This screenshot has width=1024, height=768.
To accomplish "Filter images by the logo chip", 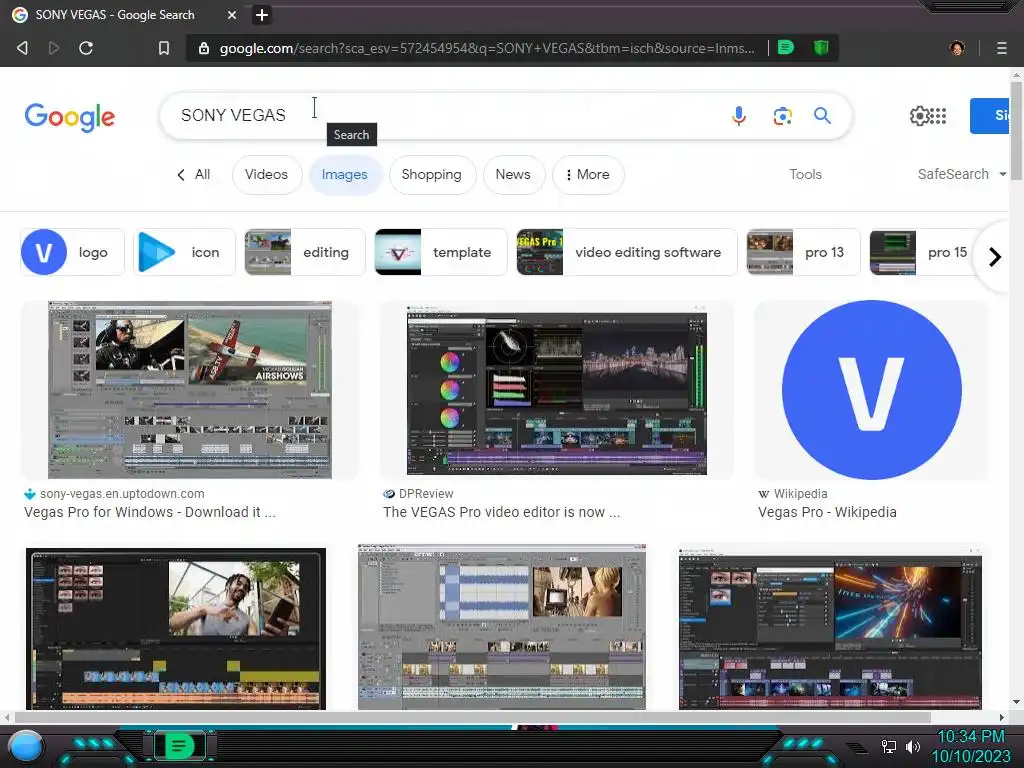I will [72, 252].
